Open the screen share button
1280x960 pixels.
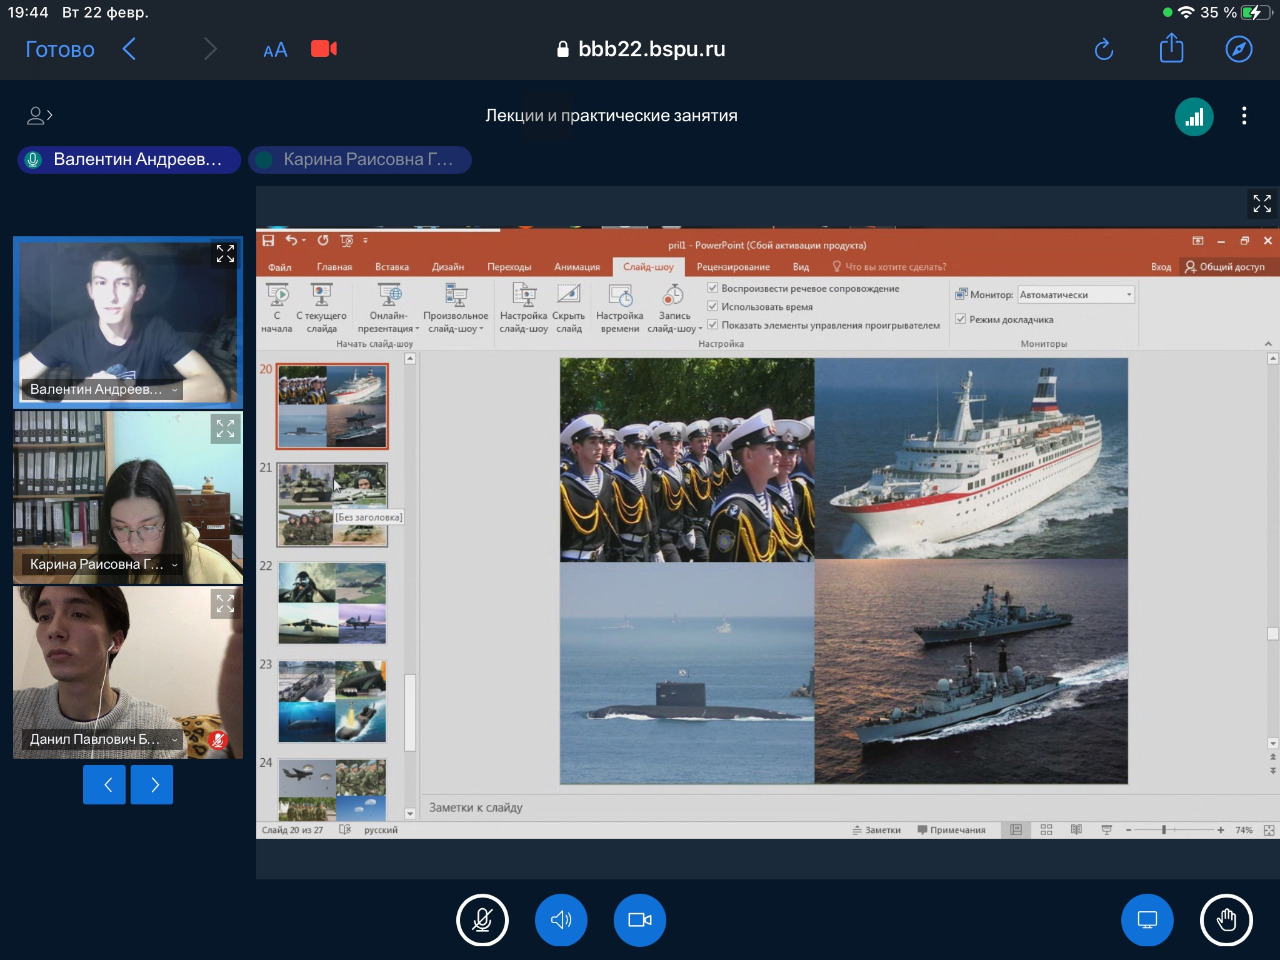pyautogui.click(x=1147, y=920)
